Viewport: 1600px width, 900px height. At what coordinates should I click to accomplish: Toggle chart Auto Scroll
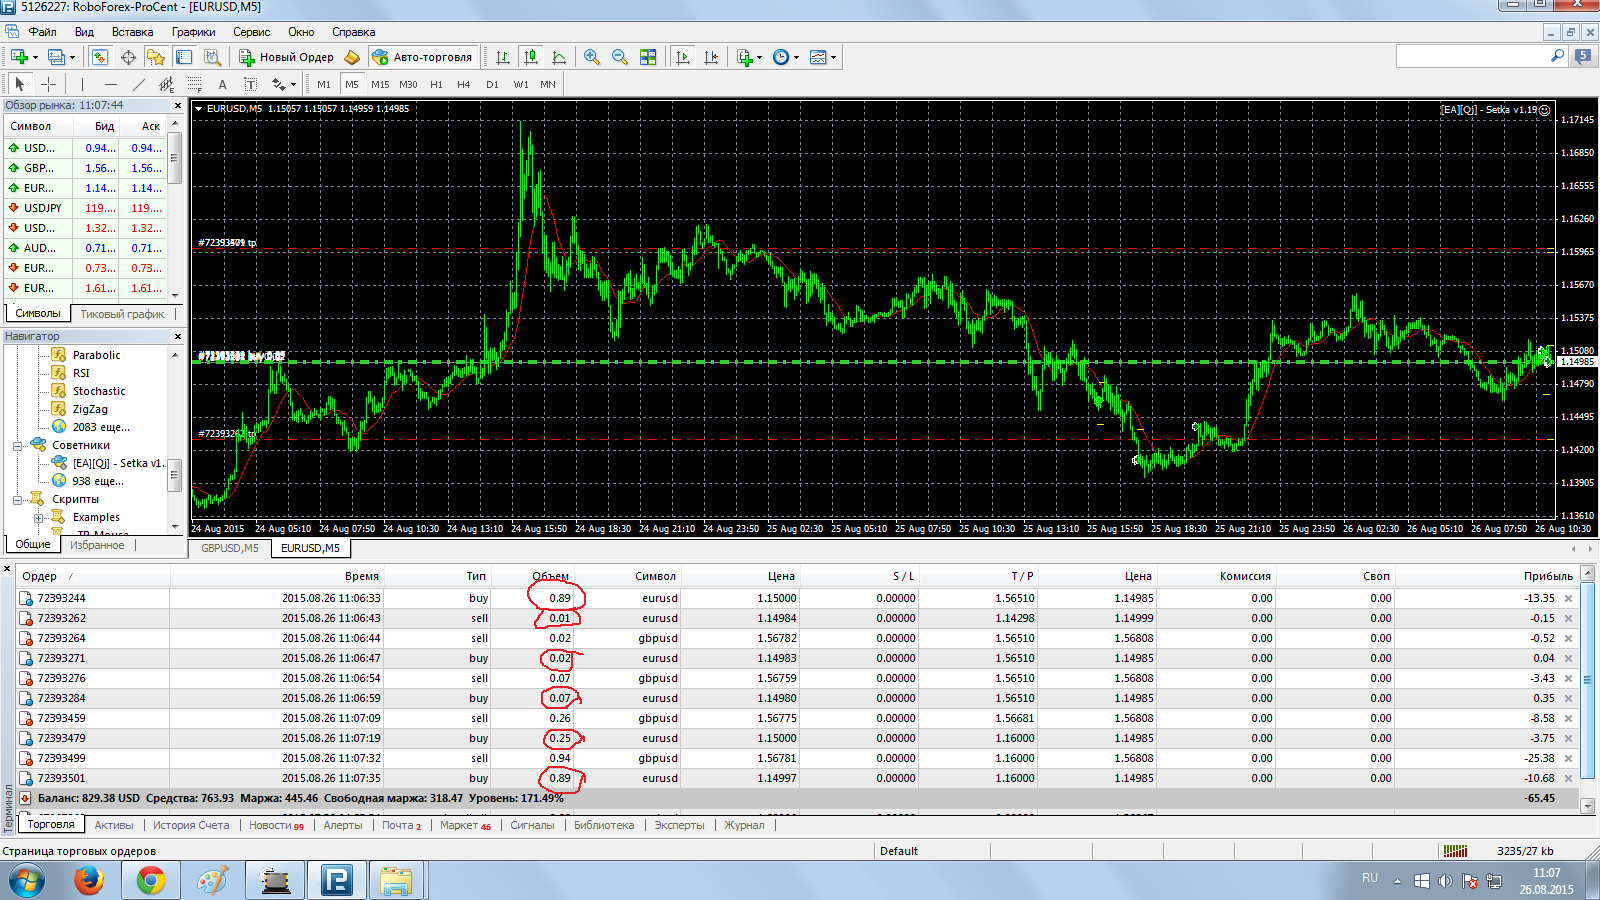click(683, 57)
